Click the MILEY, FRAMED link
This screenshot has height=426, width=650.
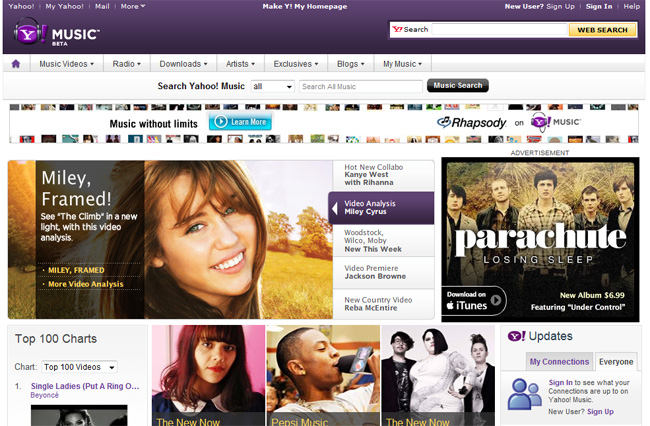tap(76, 270)
